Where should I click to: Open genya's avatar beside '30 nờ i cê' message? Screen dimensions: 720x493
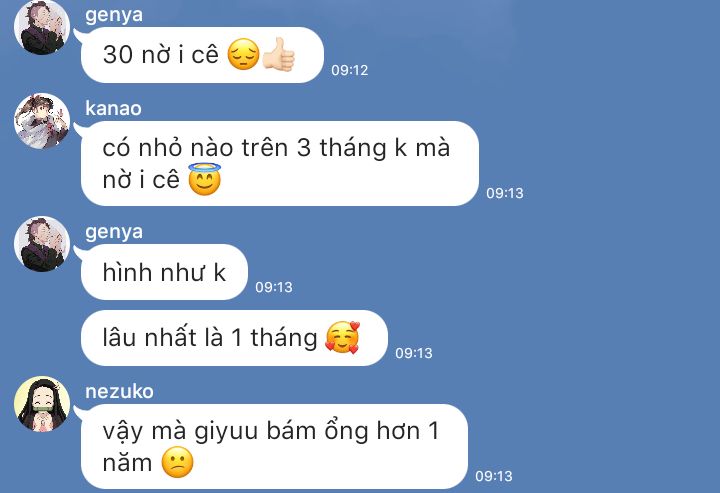tap(42, 27)
